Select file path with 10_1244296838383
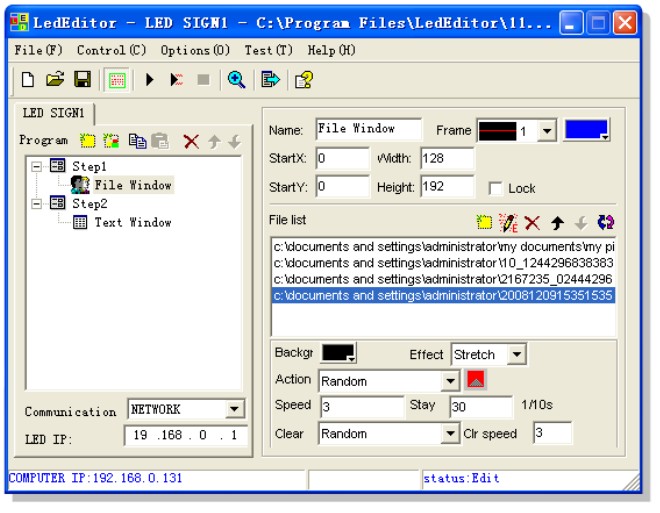This screenshot has width=660, height=513. point(444,263)
